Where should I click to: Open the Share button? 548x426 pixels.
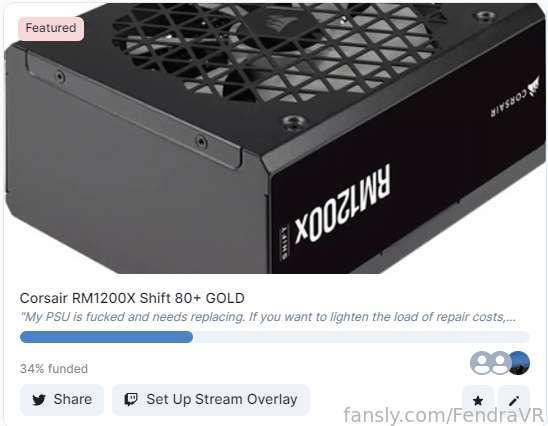(x=62, y=399)
